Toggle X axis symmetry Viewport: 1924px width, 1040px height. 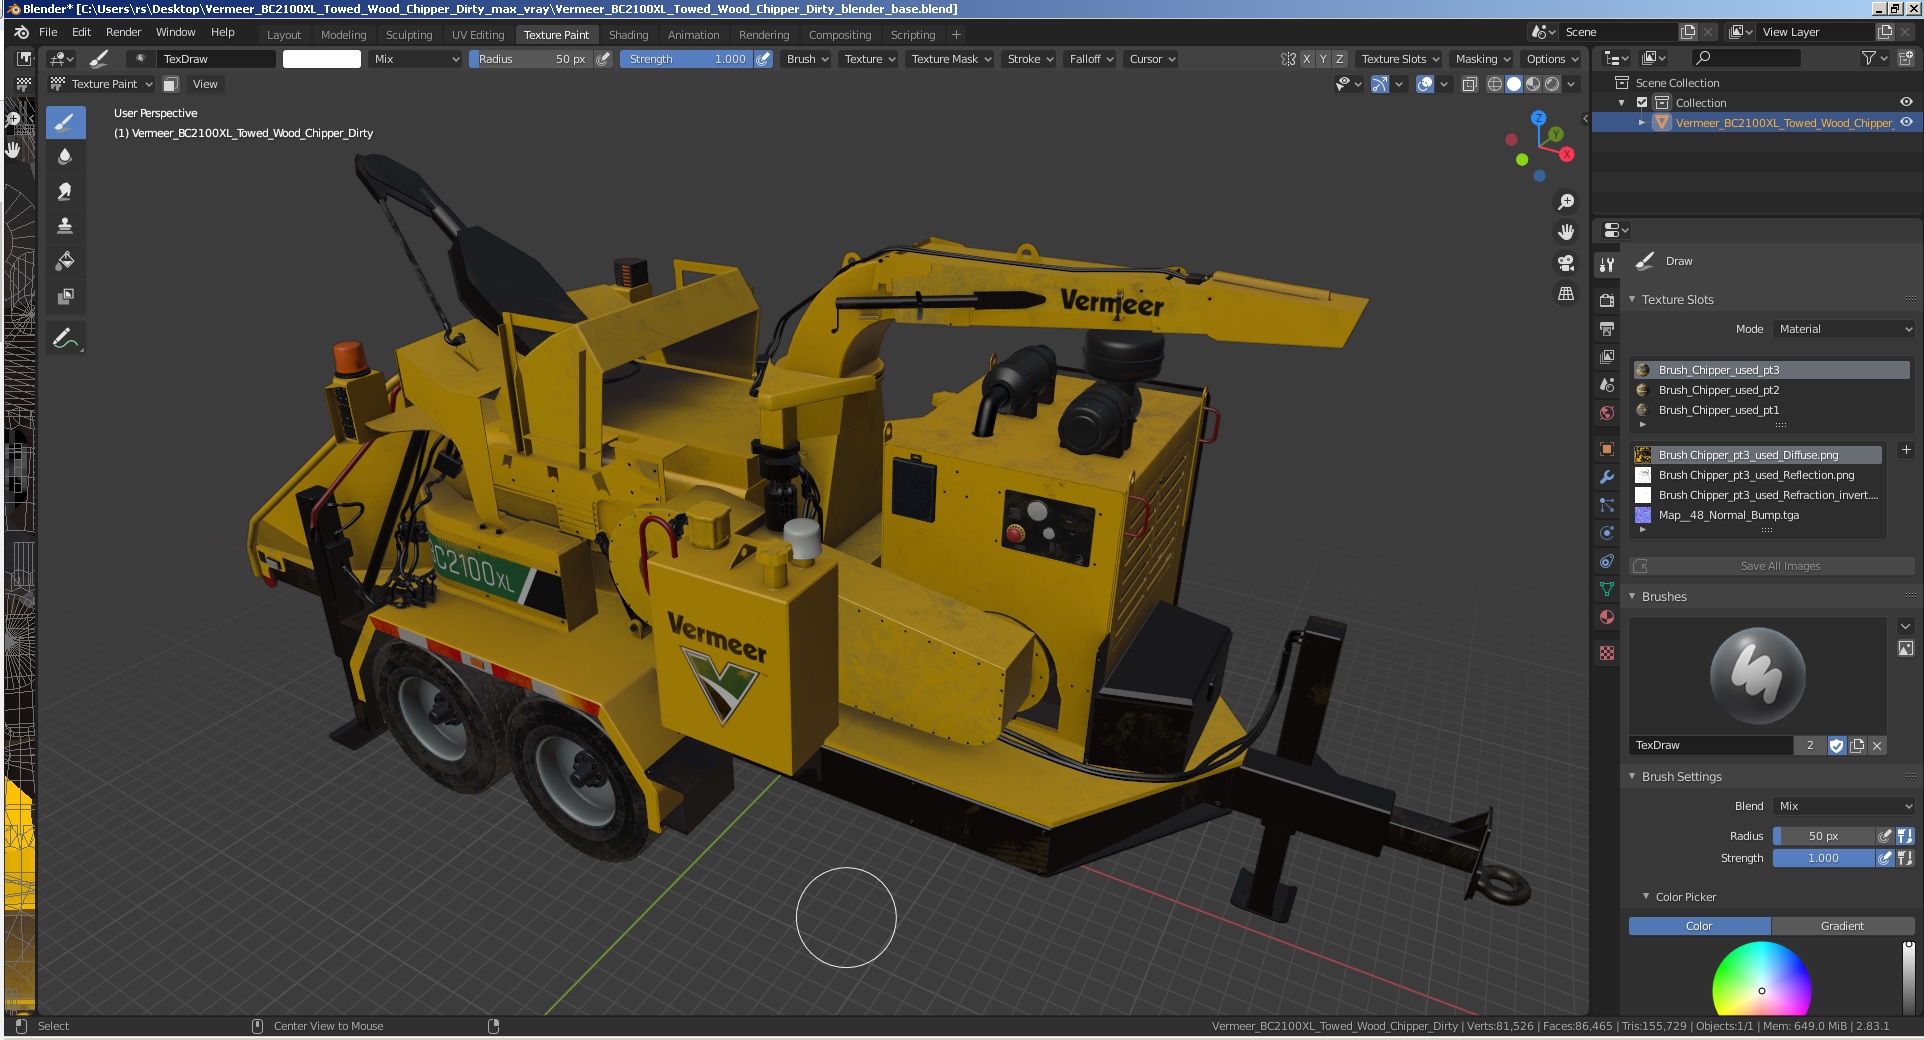click(x=1306, y=59)
